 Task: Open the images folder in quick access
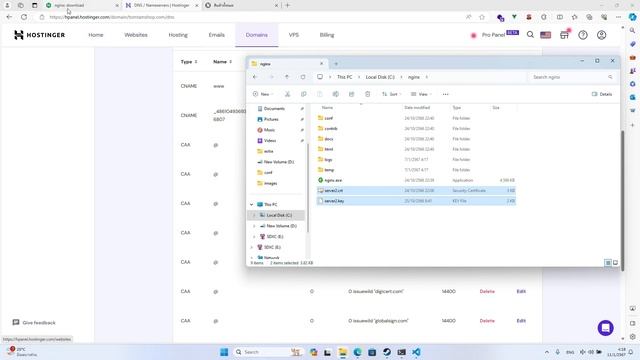tap(270, 183)
